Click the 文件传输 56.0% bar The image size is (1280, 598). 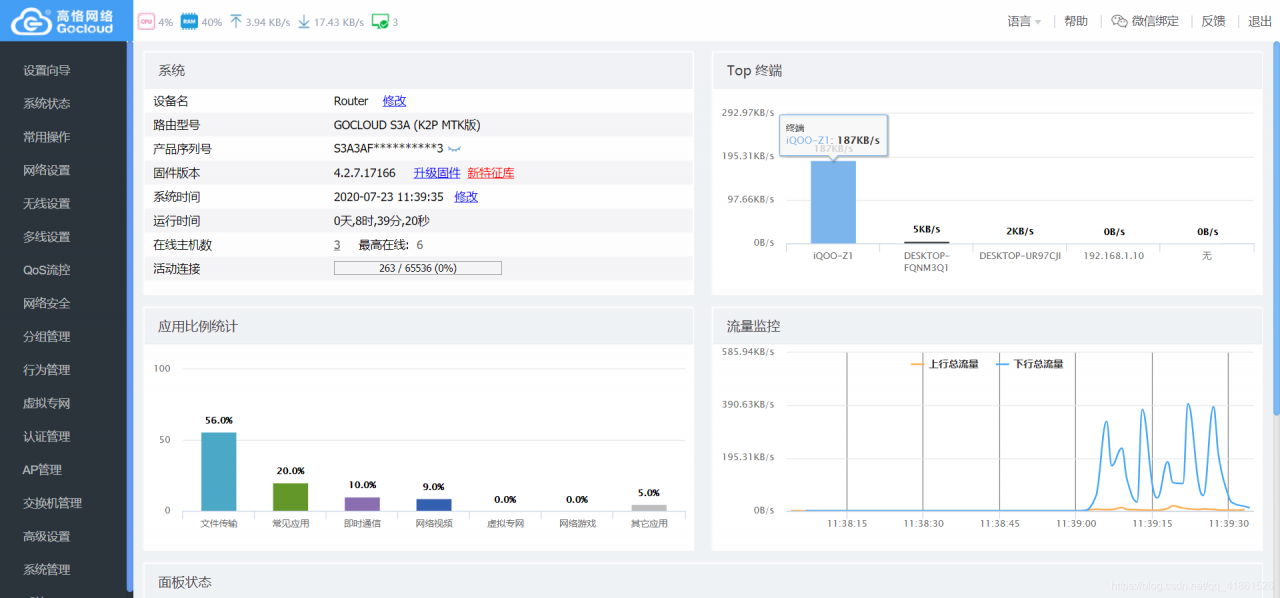coord(218,471)
